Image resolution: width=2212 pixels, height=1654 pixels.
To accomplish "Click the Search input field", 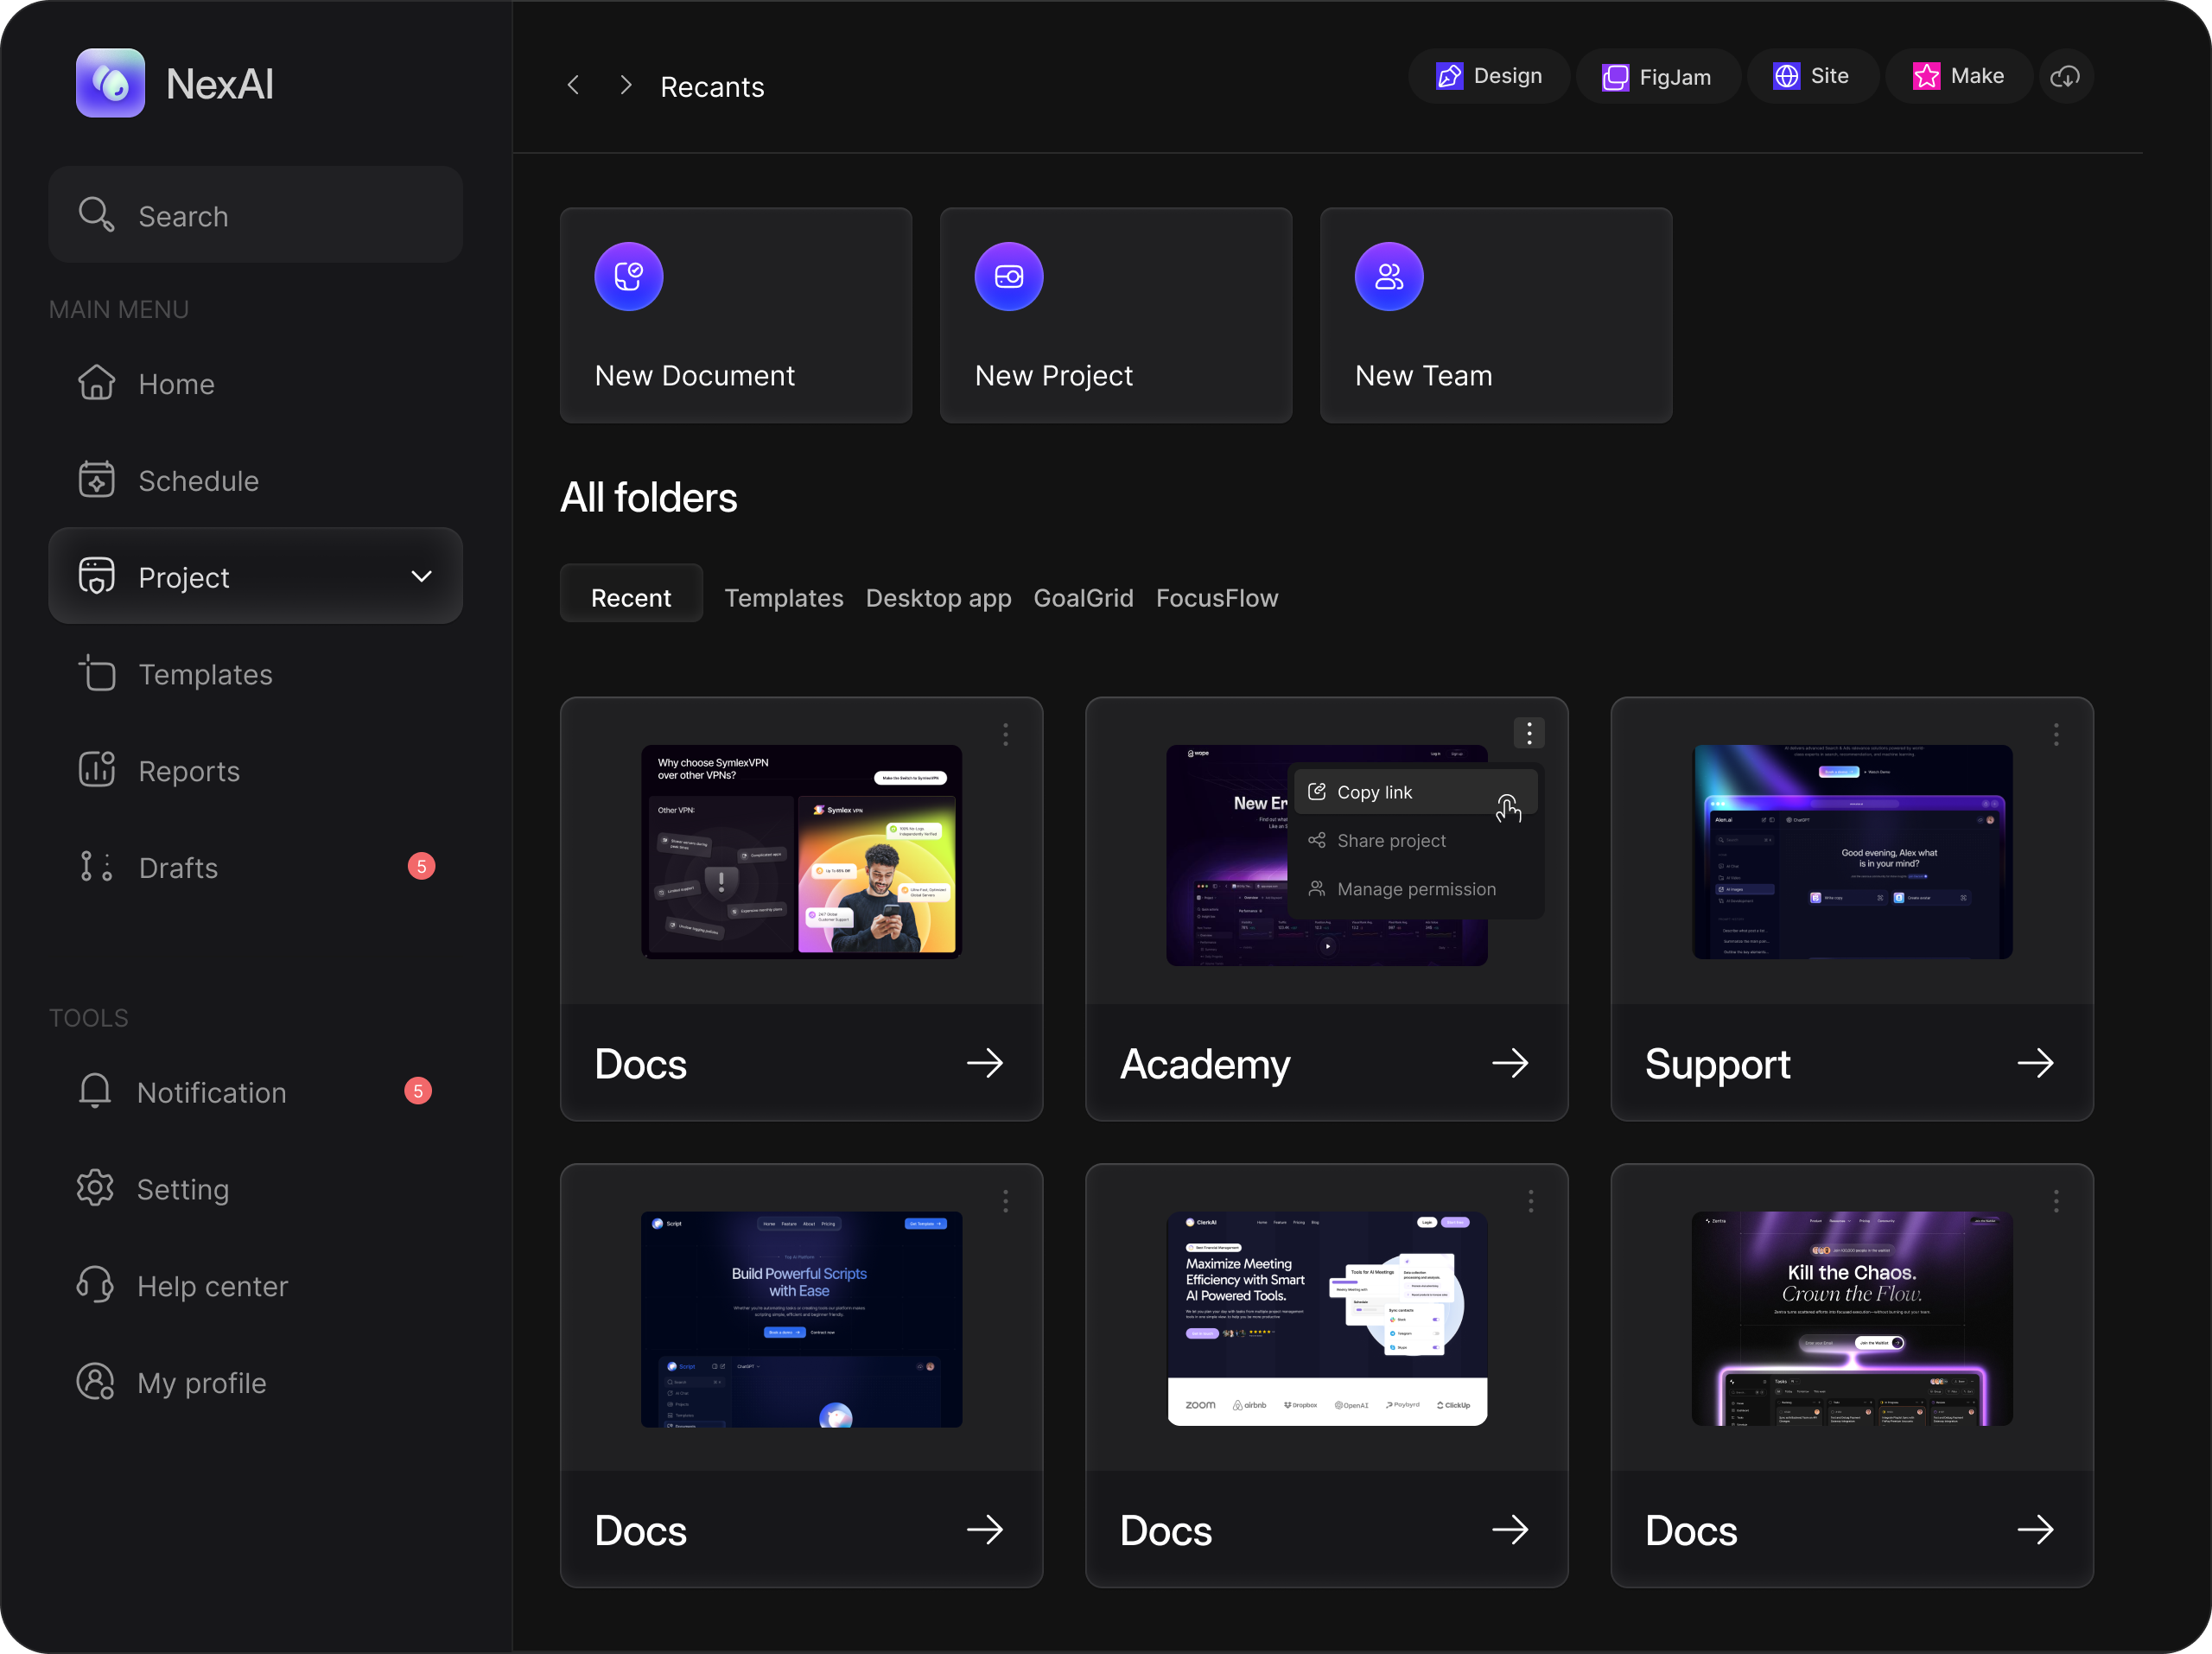I will (x=256, y=216).
